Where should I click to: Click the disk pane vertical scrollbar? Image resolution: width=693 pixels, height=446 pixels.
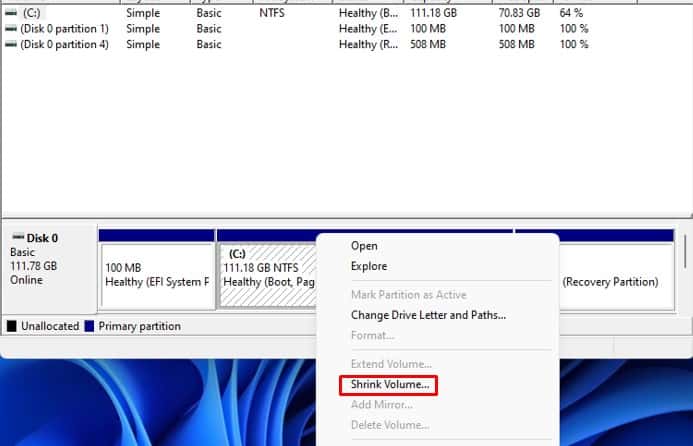point(685,252)
